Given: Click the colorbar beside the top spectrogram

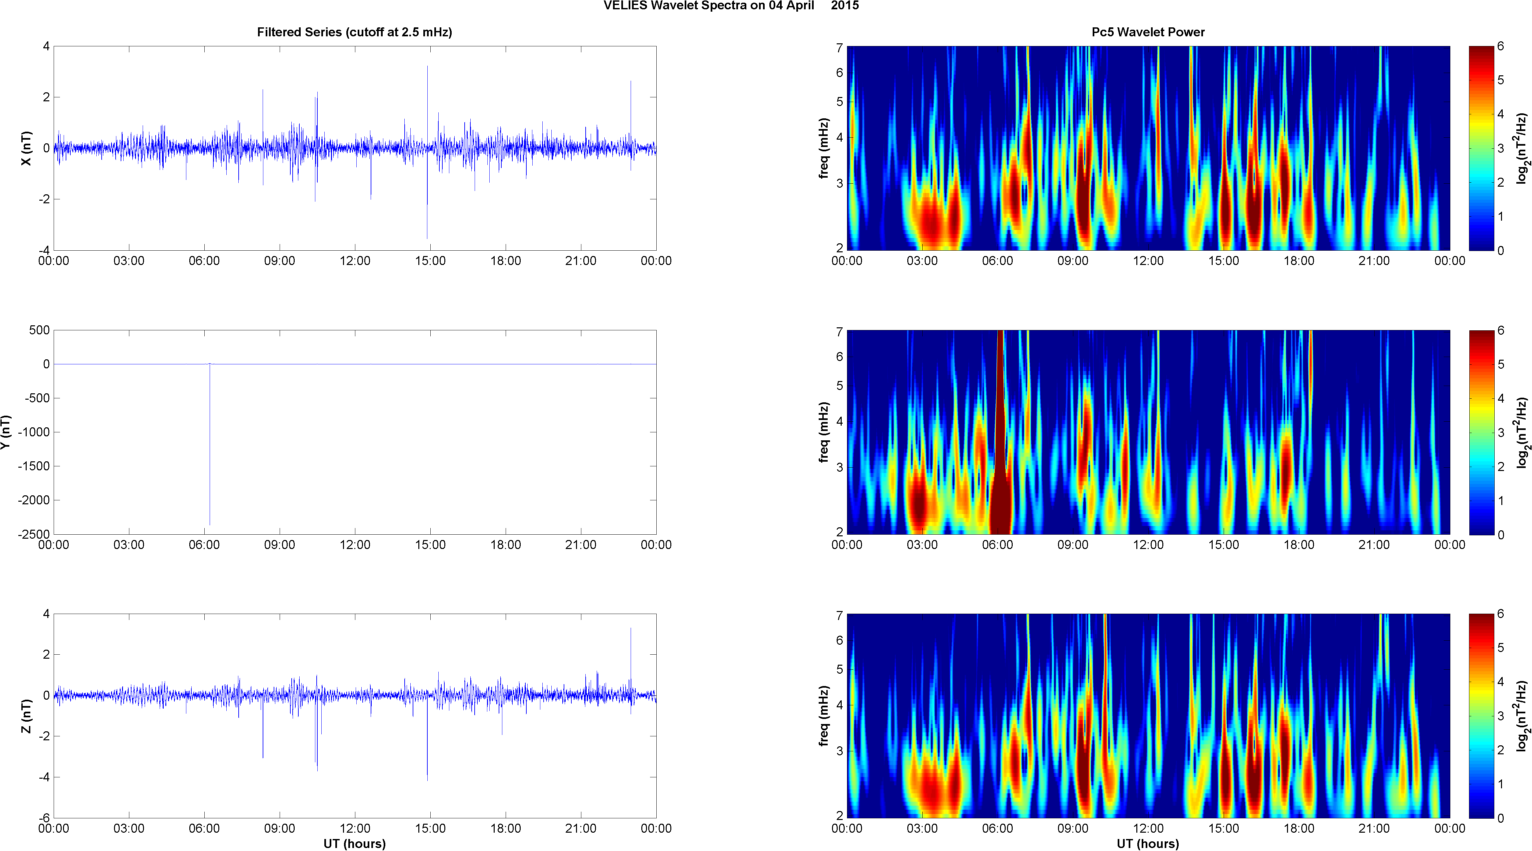Looking at the screenshot, I should pyautogui.click(x=1481, y=148).
